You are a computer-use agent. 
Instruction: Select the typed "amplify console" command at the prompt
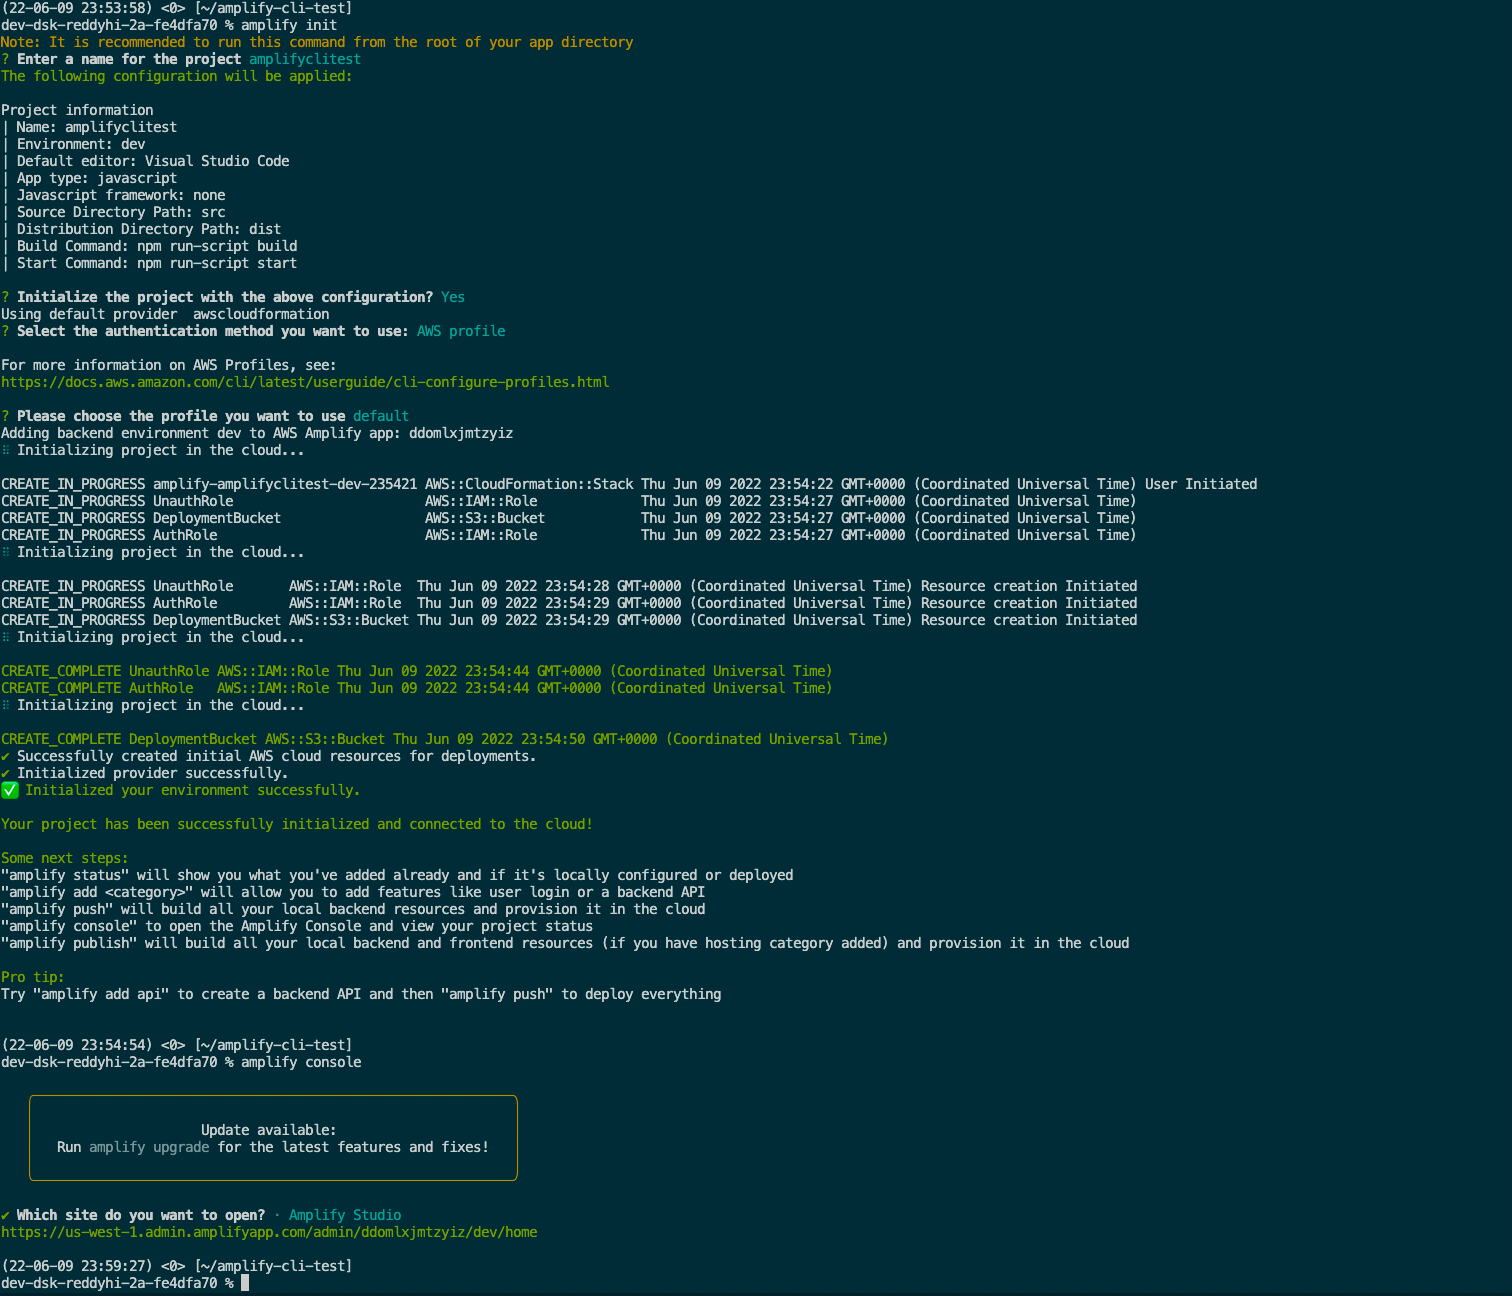301,1062
